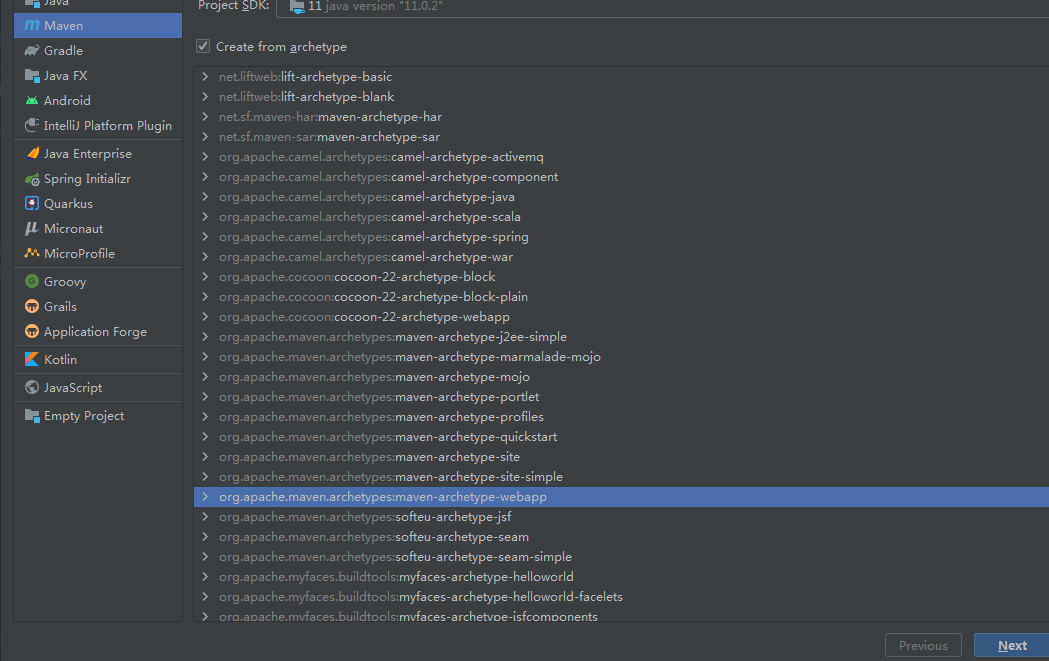Expand lift-archetype-basic node

pos(205,77)
